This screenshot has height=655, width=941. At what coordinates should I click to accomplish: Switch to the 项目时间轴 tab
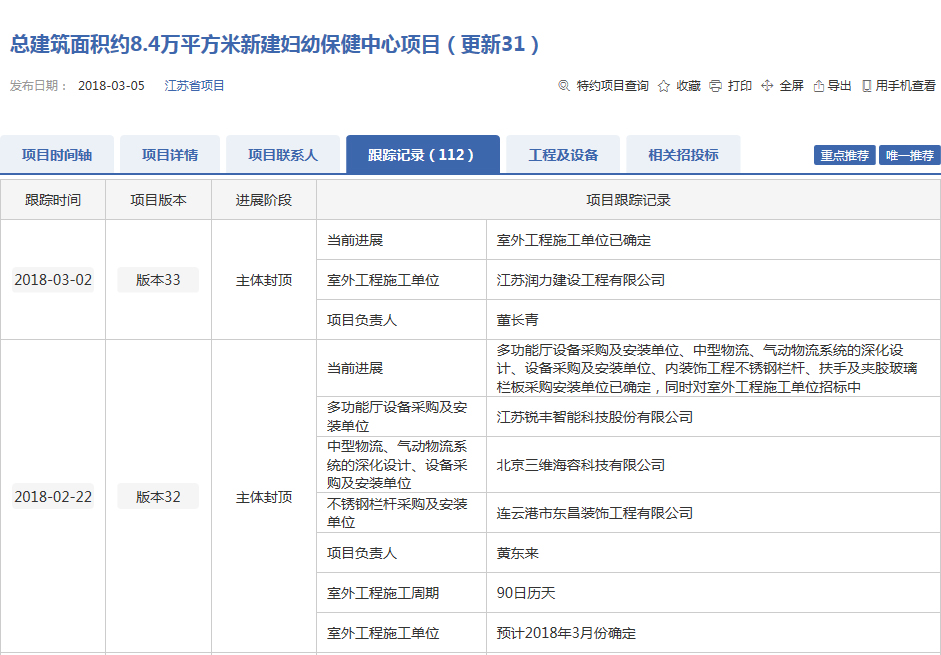pos(57,155)
